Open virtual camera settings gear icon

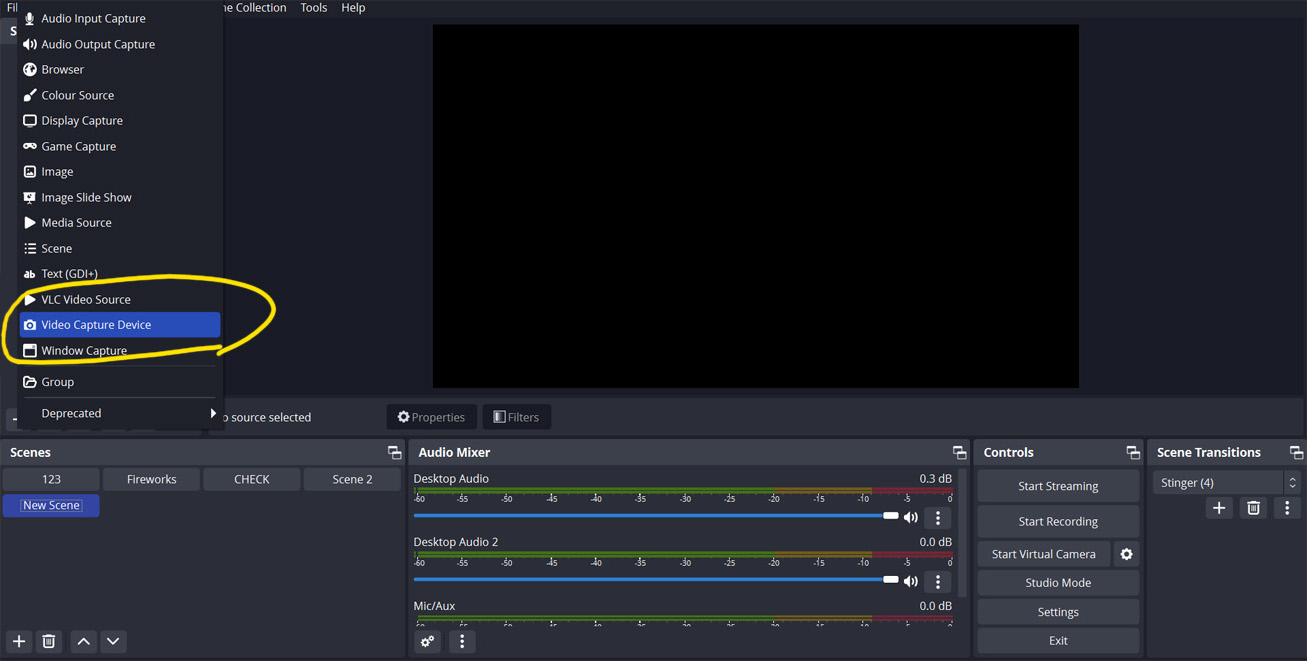pyautogui.click(x=1126, y=554)
